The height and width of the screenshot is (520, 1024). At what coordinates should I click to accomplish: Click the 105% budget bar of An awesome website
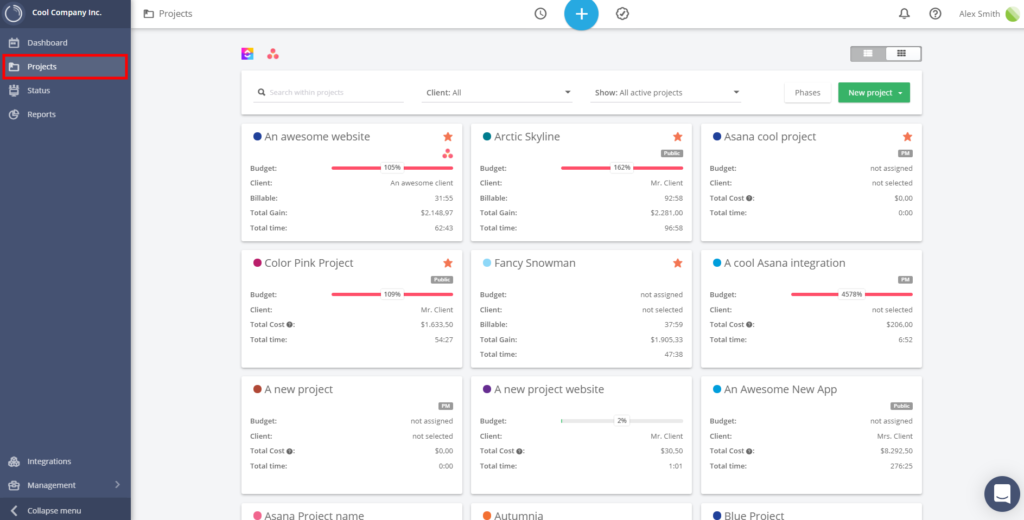(392, 168)
